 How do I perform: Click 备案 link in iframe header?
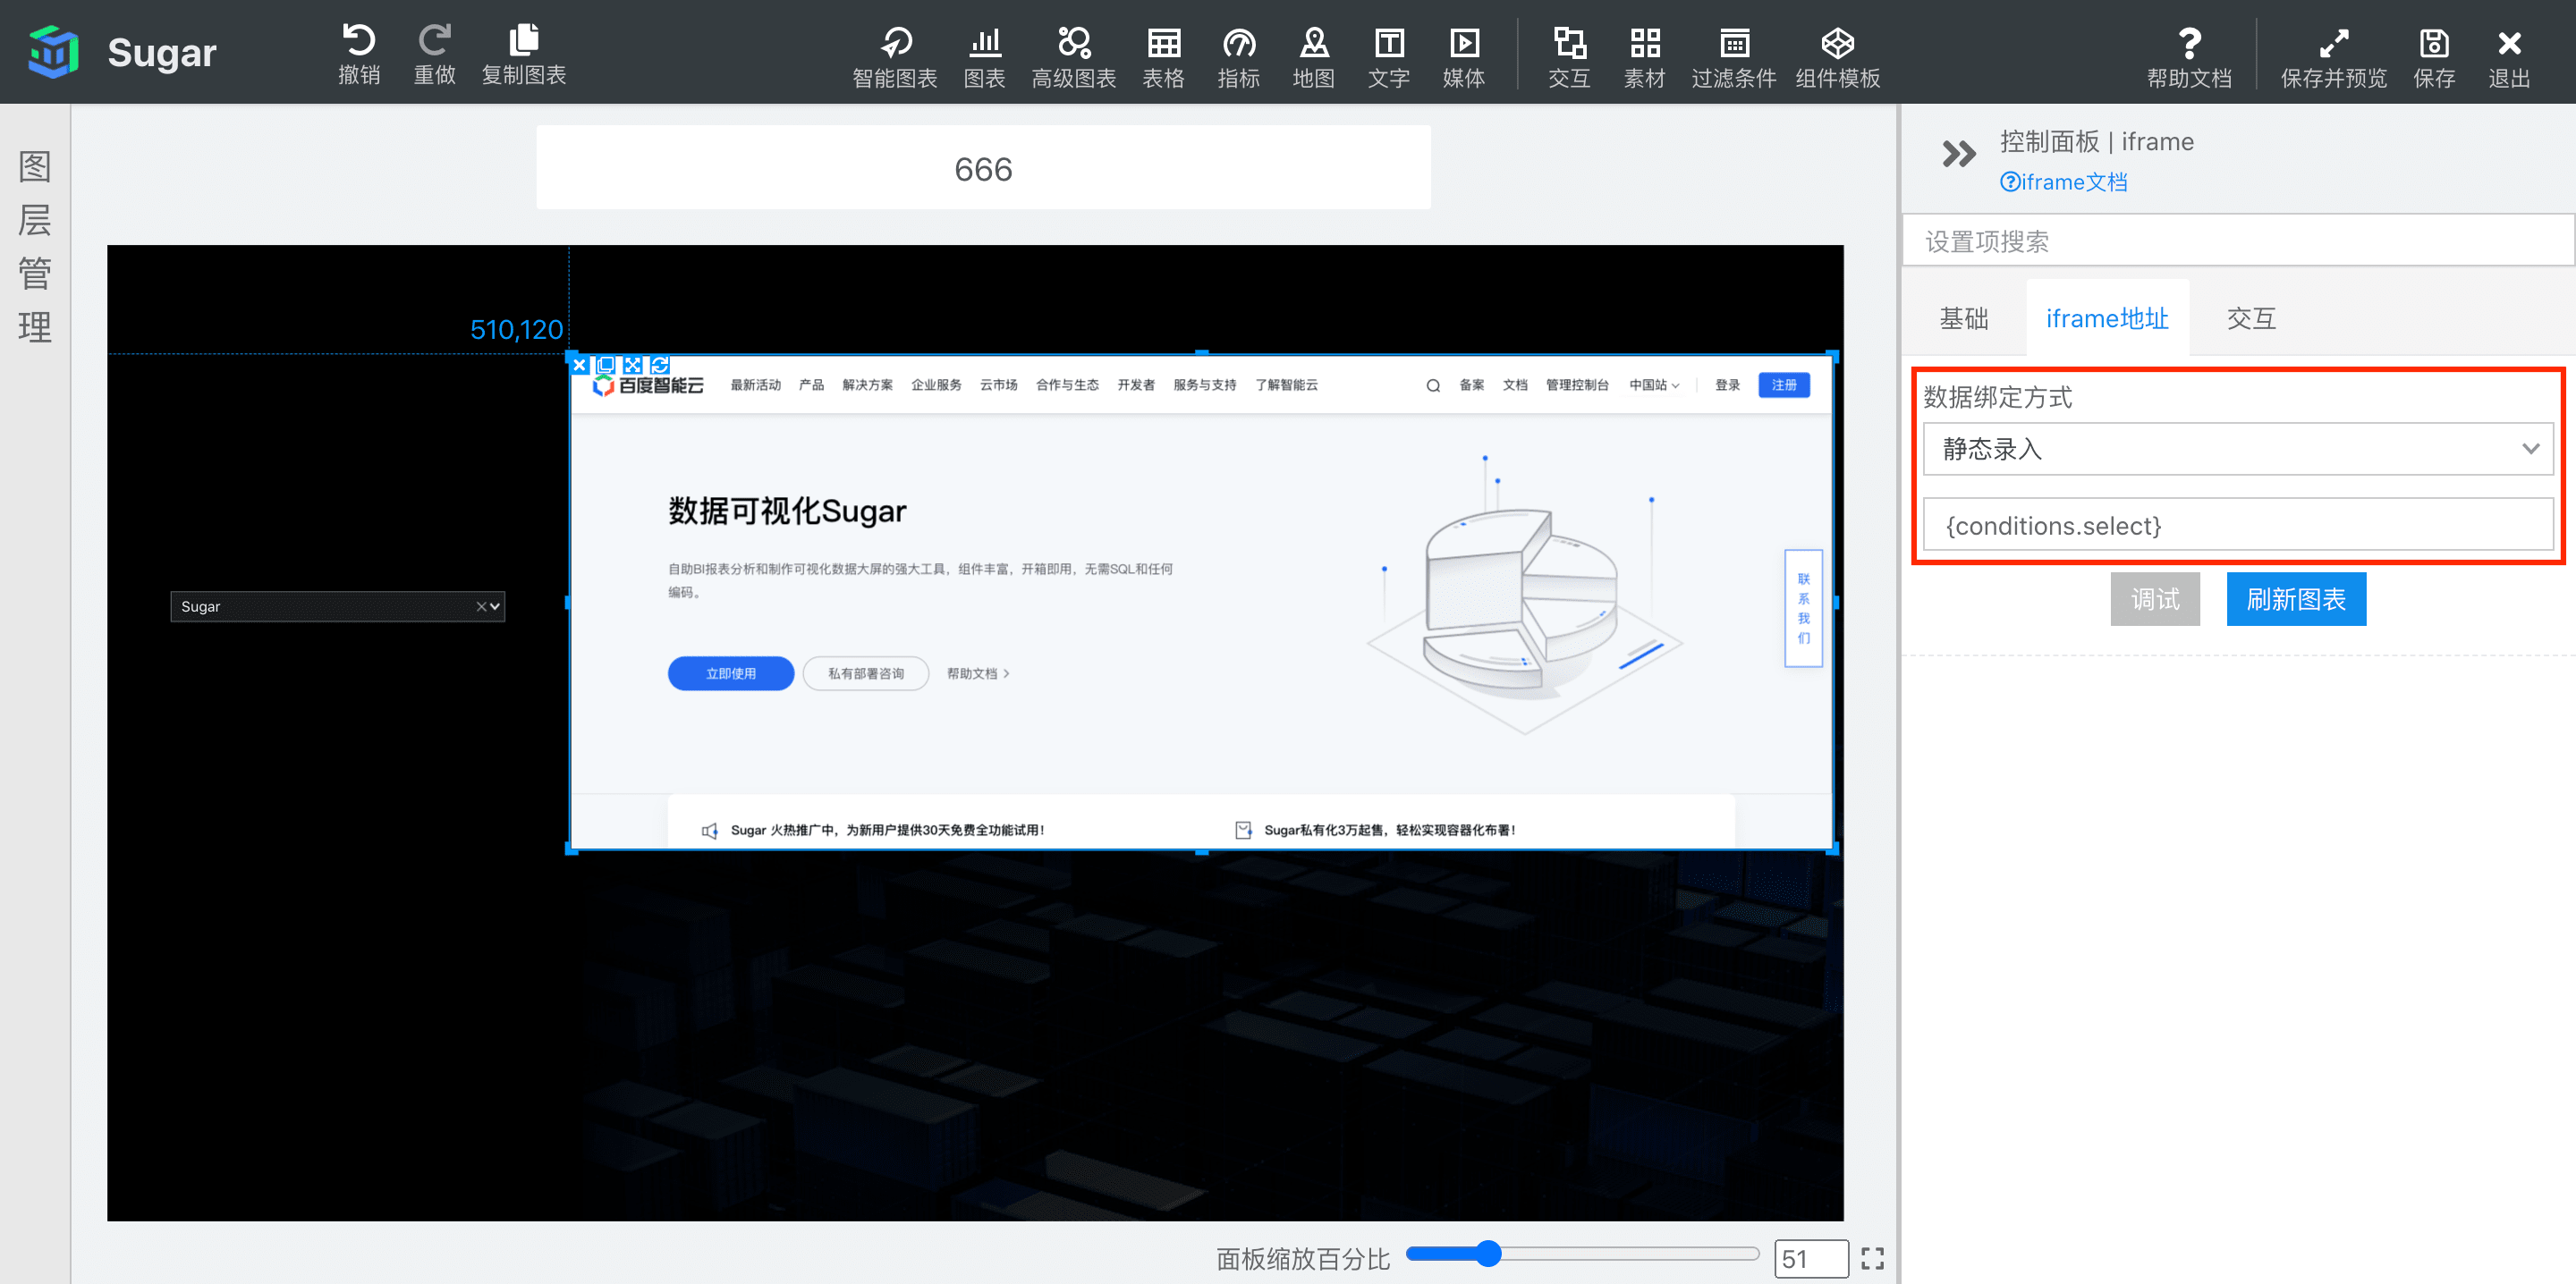coord(1471,385)
